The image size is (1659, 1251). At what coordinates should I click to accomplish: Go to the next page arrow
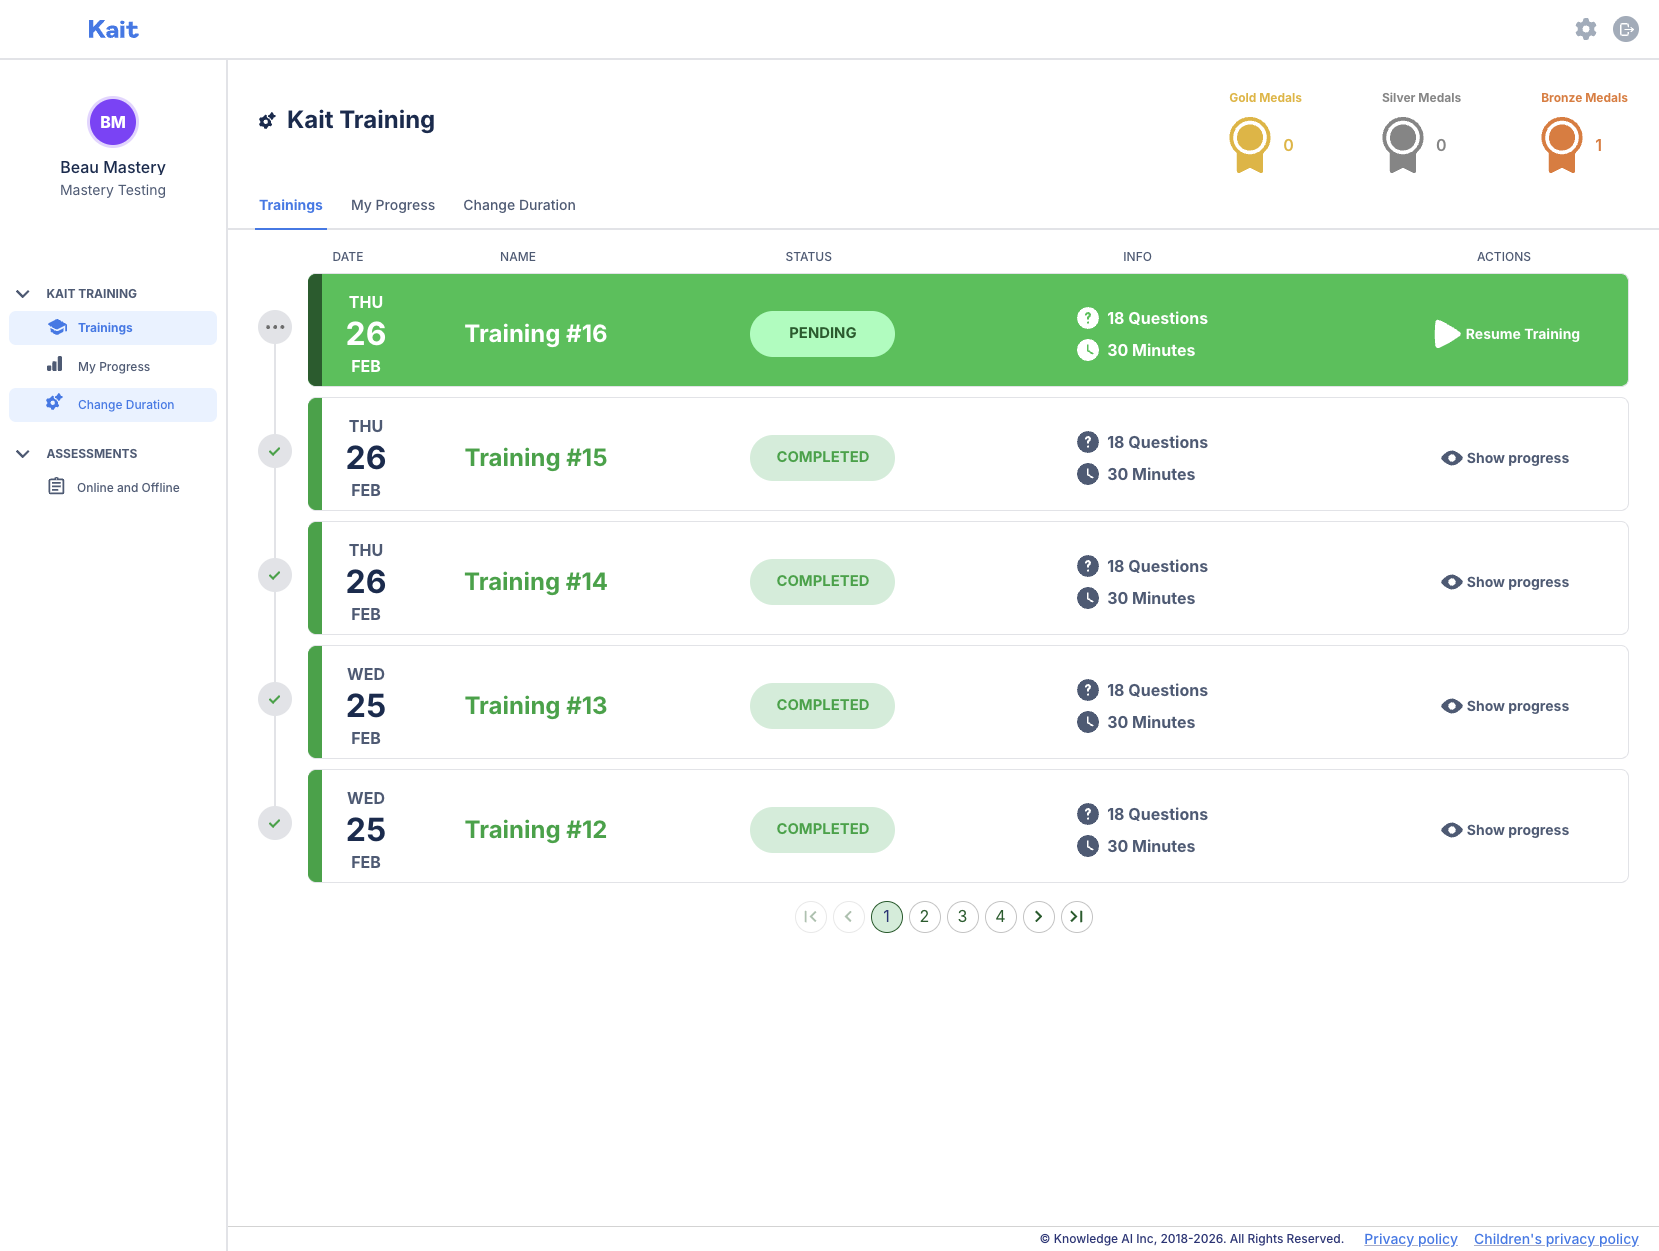[x=1039, y=917]
